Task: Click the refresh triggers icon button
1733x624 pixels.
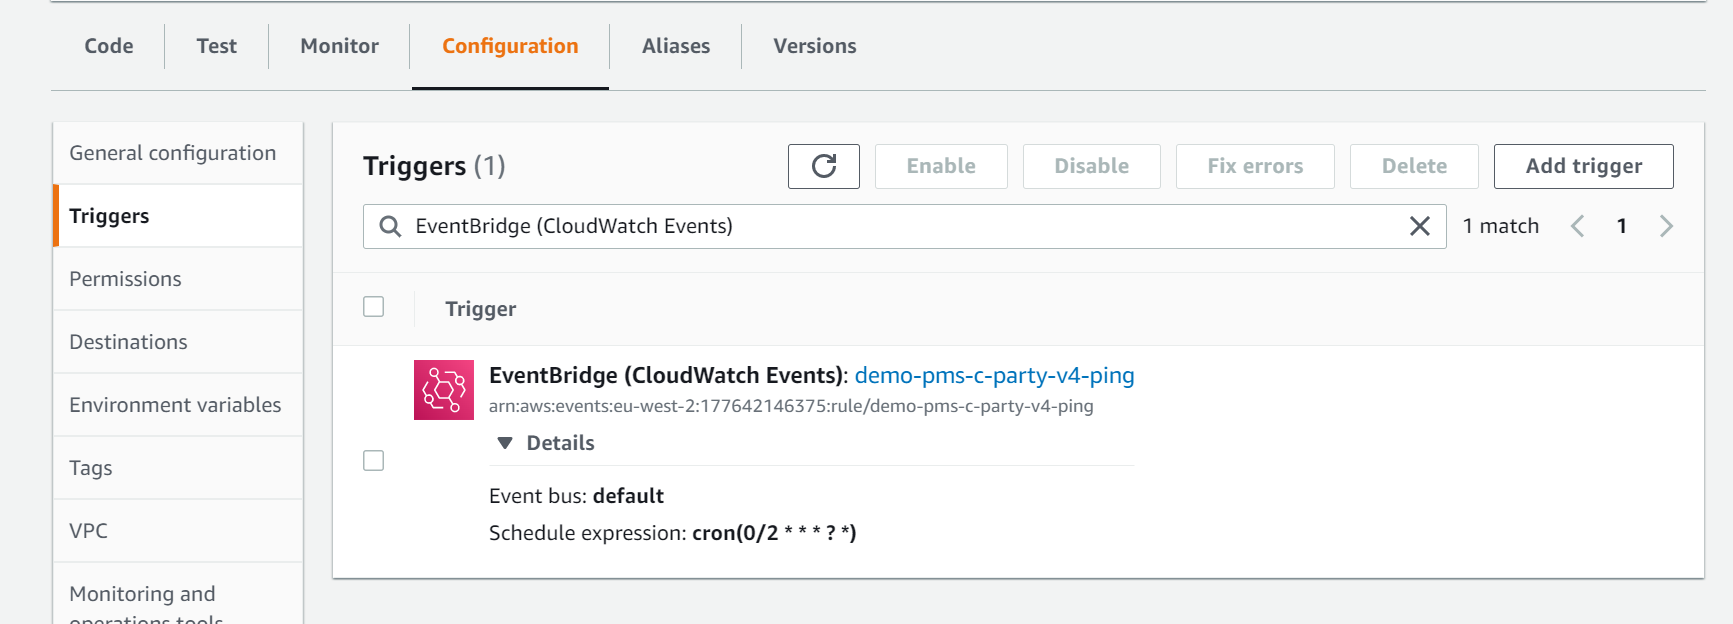Action: click(823, 166)
